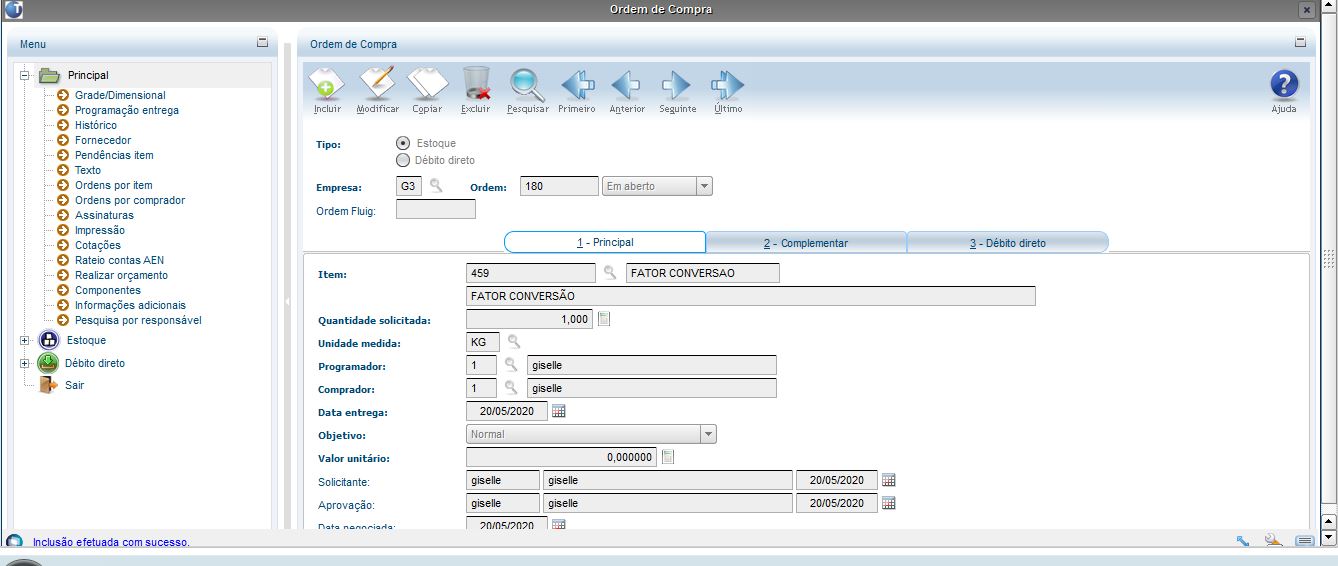Screen dimensions: 1338x566
Task: Open Pesquisar magnifying glass tool
Action: [526, 83]
